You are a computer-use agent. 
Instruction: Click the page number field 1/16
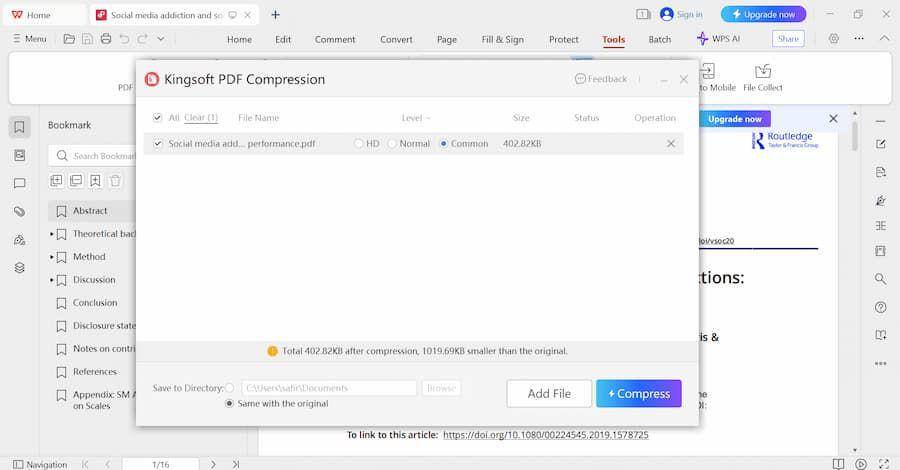(161, 464)
